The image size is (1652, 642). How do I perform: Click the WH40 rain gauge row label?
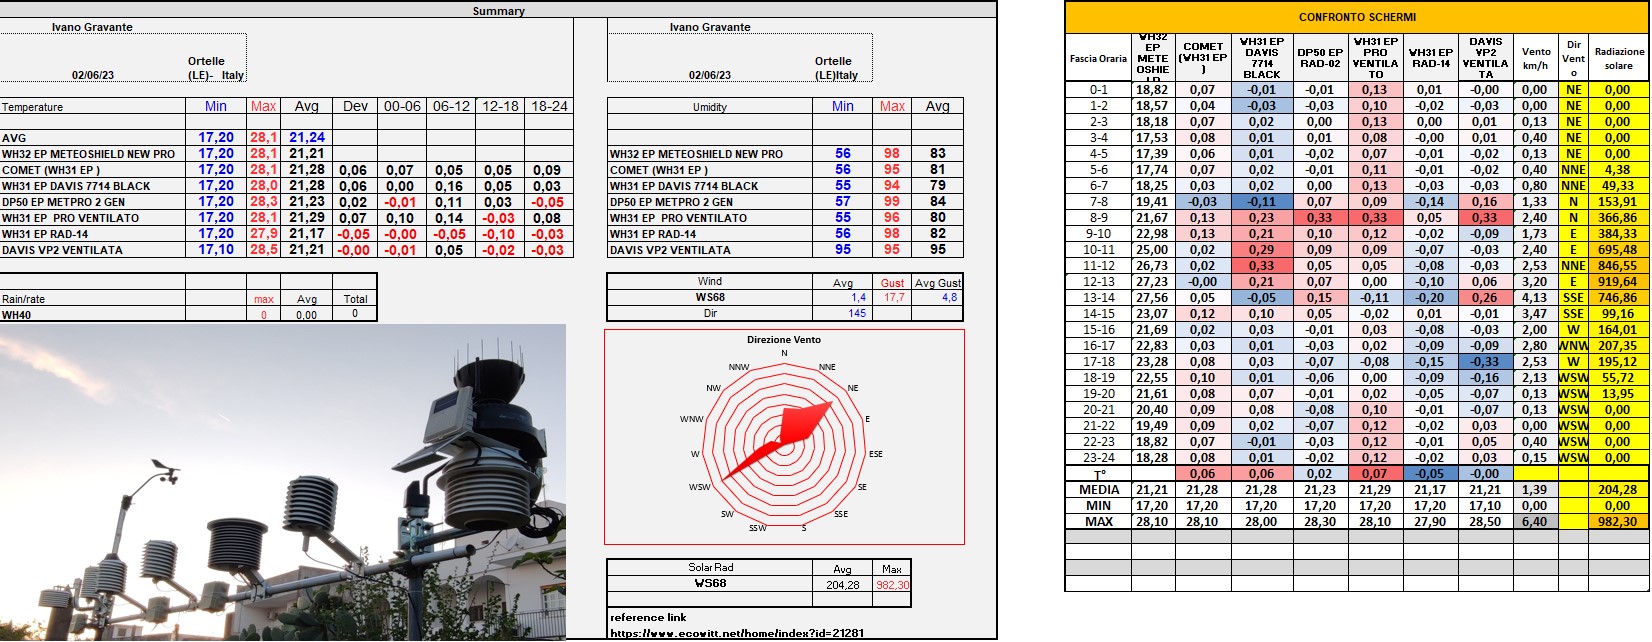[16, 315]
